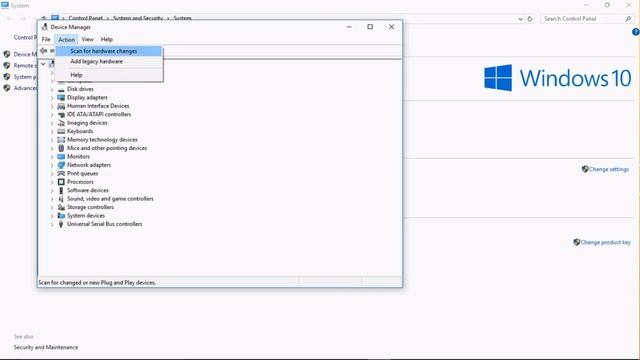Click the Storage controllers icon
The height and width of the screenshot is (360, 640).
61,207
